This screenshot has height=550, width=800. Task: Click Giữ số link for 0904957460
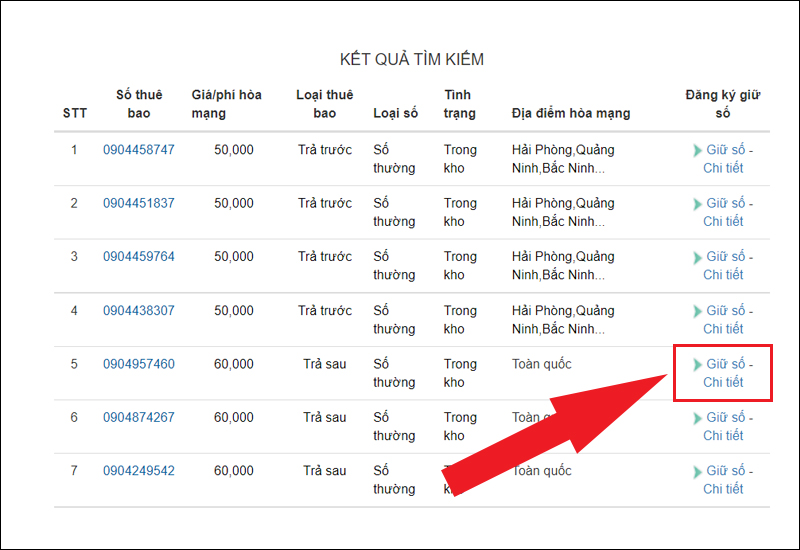726,364
